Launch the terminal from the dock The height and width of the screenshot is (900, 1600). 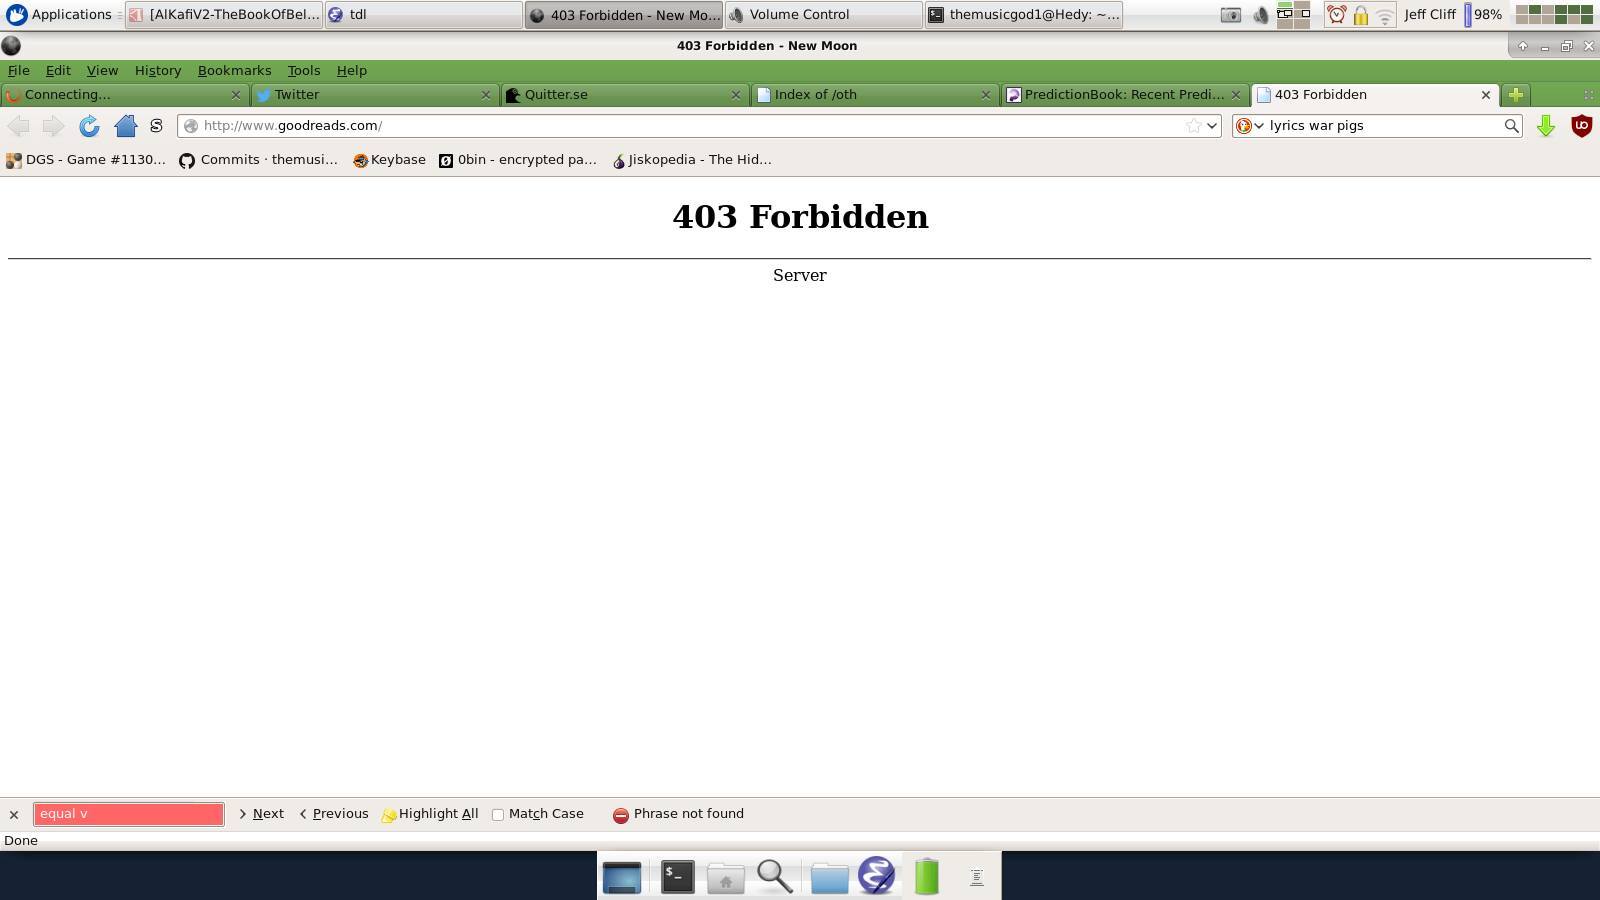[x=677, y=877]
